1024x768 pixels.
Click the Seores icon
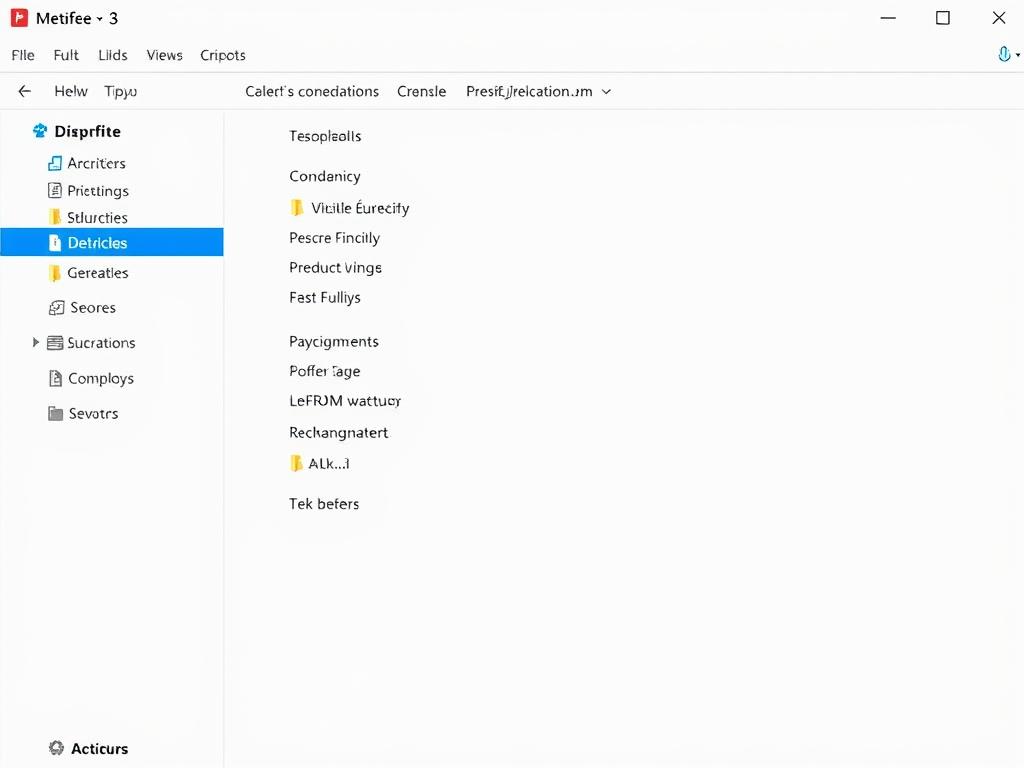(57, 308)
